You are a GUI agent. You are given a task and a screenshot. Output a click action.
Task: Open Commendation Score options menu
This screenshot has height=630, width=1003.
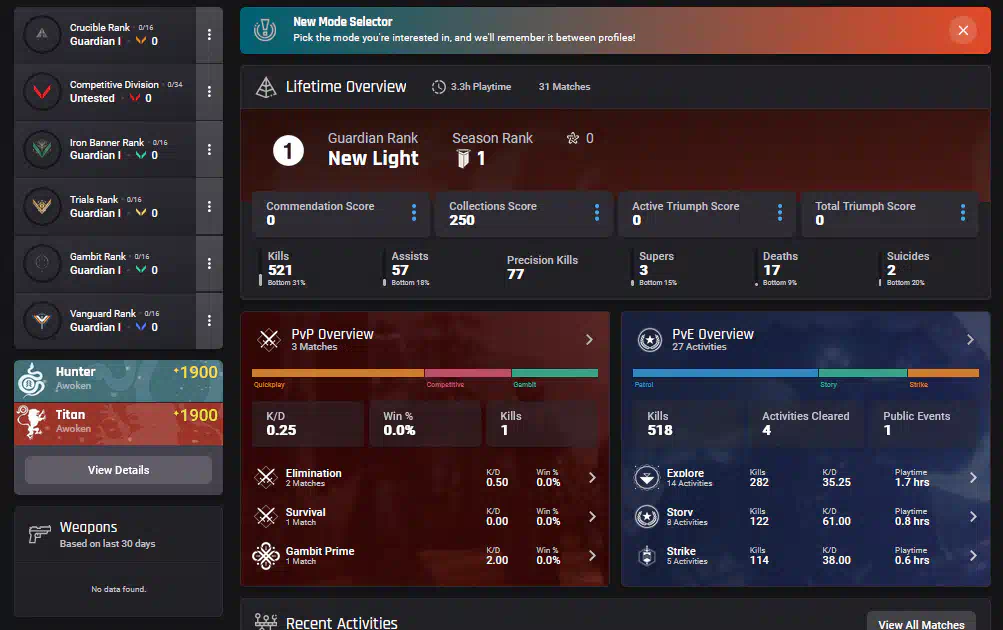pos(414,212)
